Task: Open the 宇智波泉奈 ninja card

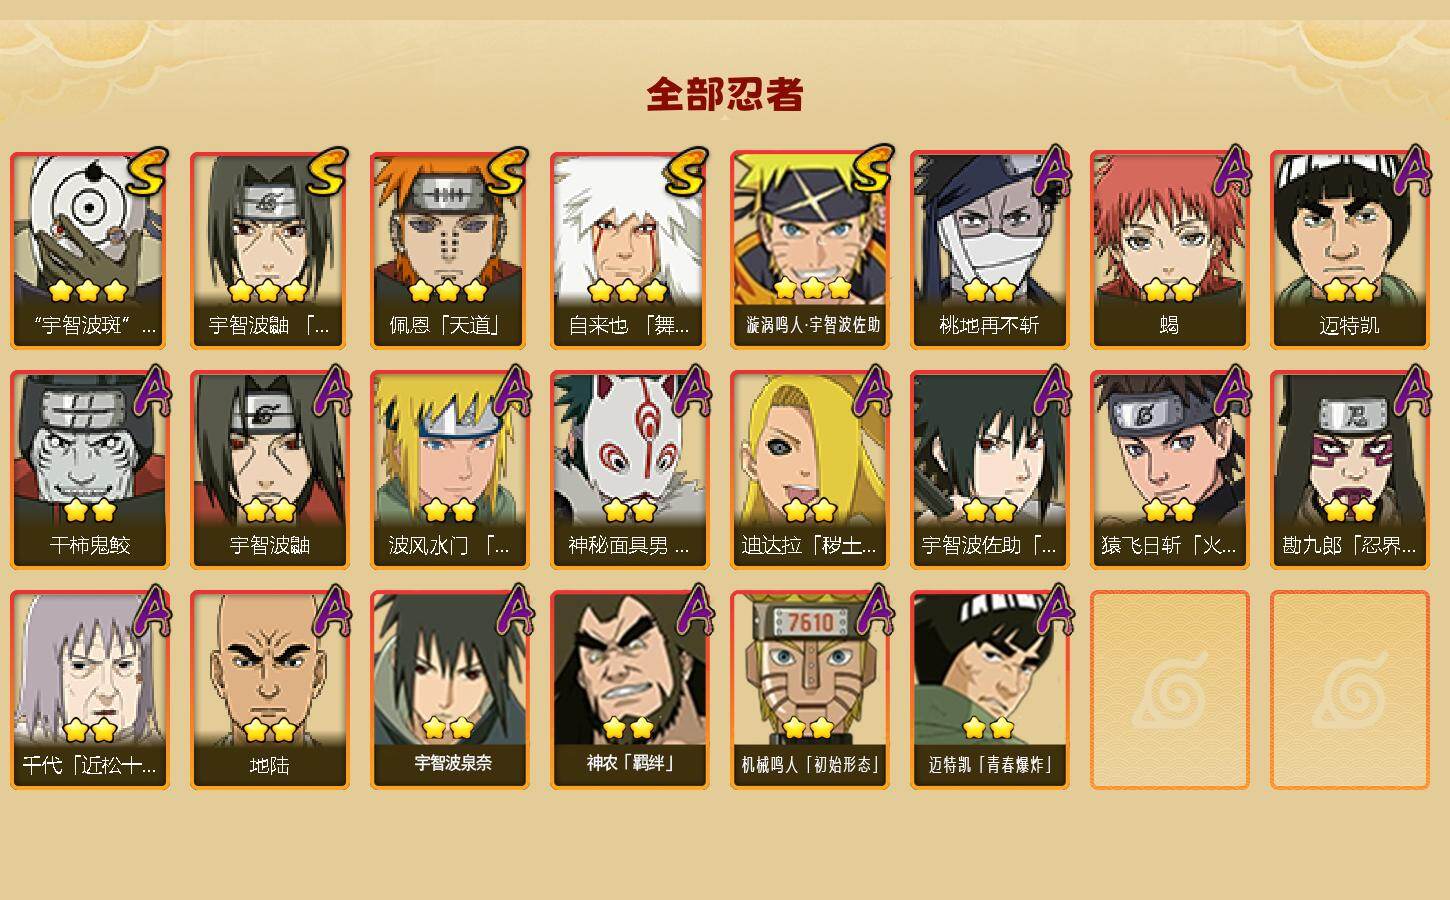Action: (449, 690)
